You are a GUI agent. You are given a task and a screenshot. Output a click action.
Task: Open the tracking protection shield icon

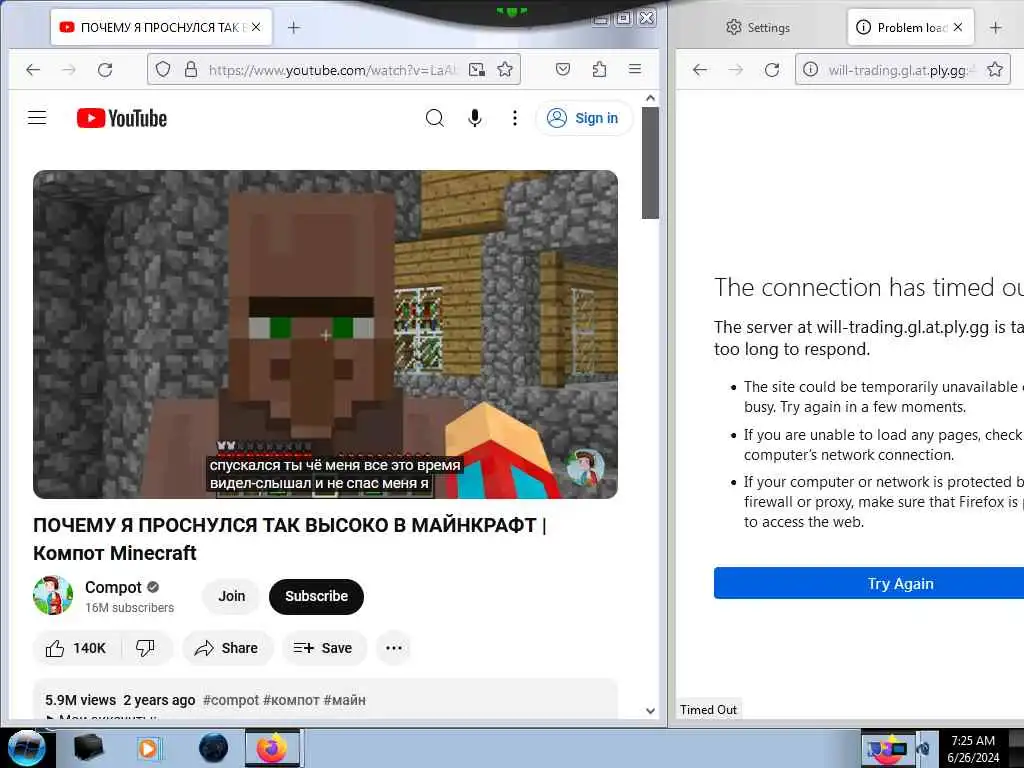click(x=163, y=69)
